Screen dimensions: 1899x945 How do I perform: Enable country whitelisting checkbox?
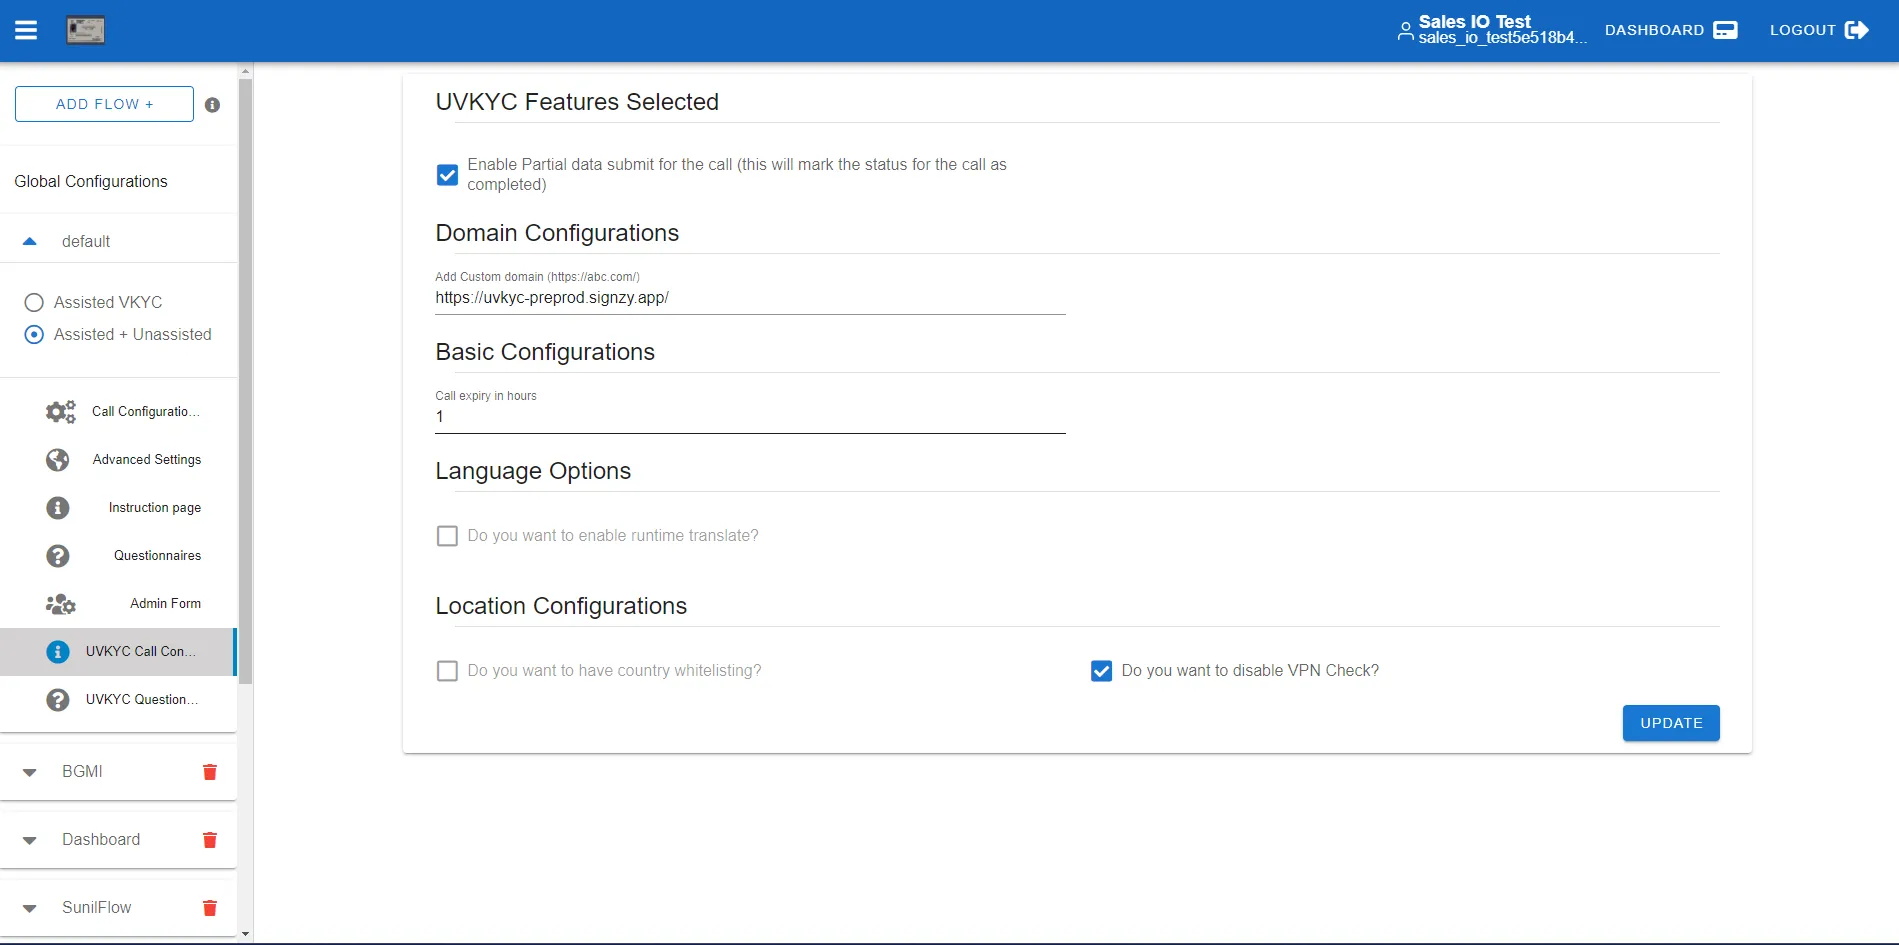pyautogui.click(x=448, y=671)
